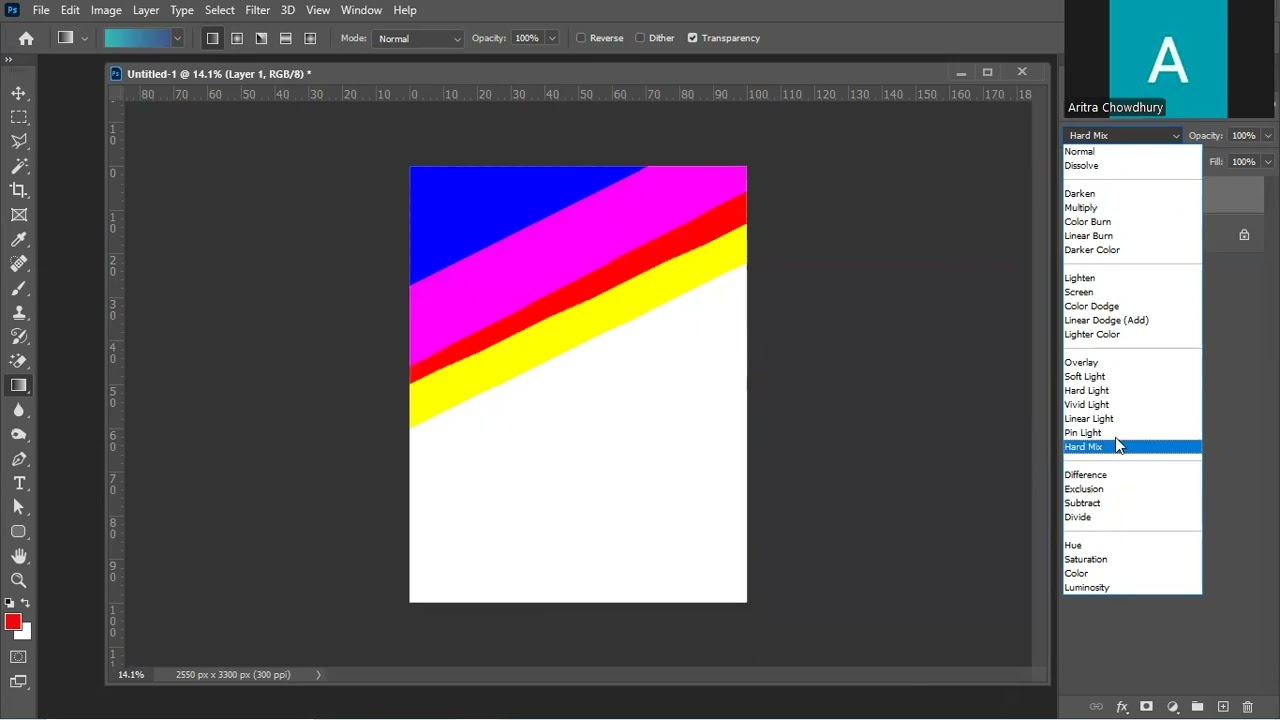Viewport: 1280px width, 720px height.
Task: Click the white background color swatch
Action: [25, 632]
